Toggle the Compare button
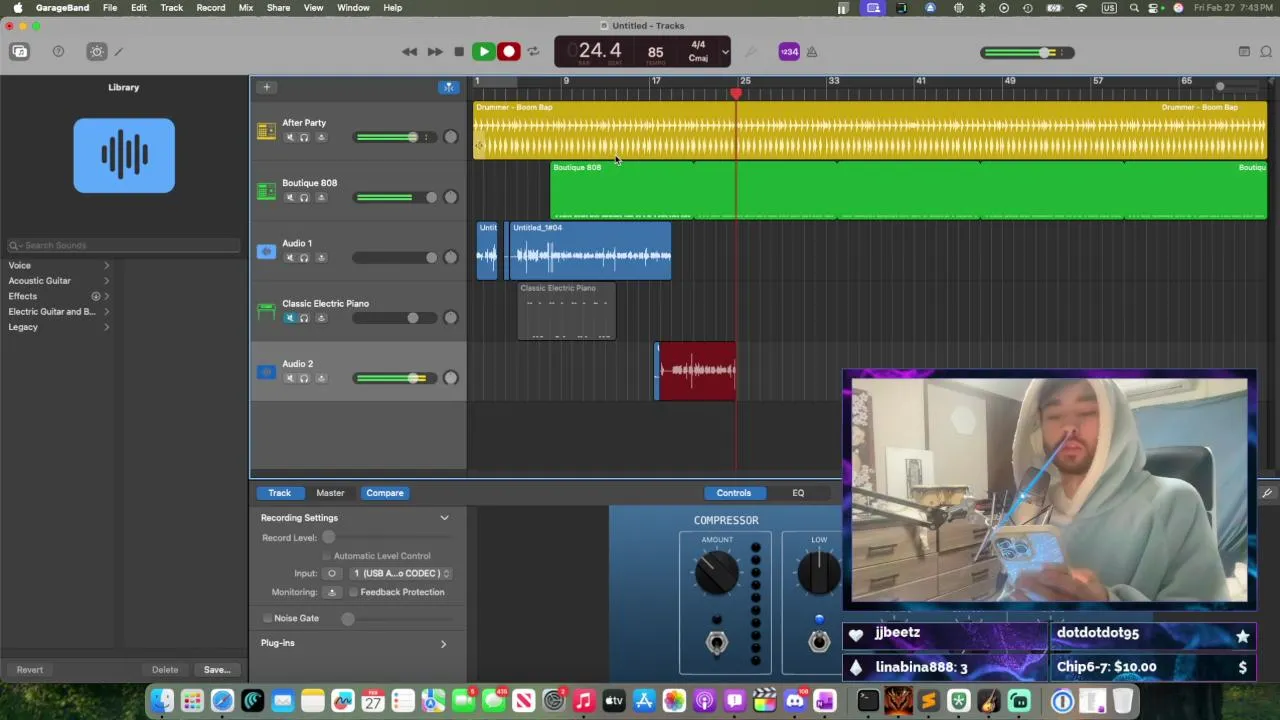The image size is (1280, 720). pos(385,493)
